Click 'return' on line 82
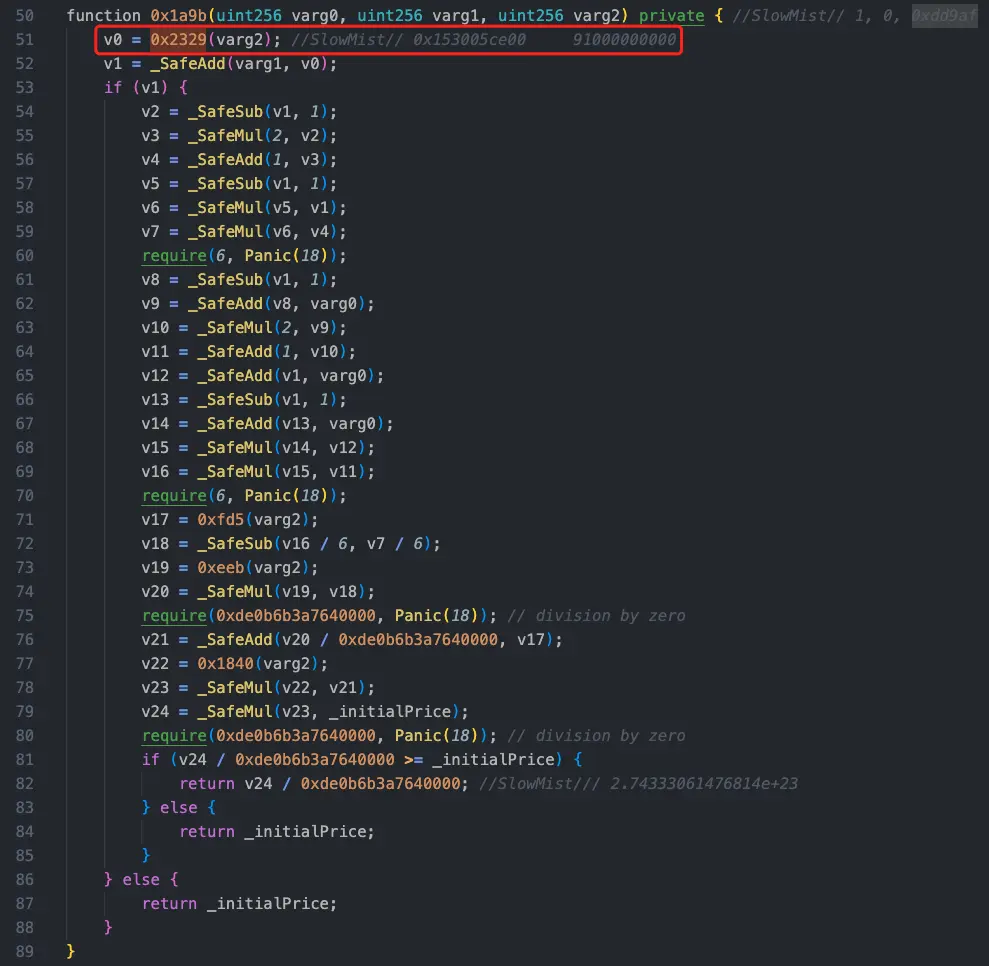Image resolution: width=989 pixels, height=966 pixels. [207, 783]
